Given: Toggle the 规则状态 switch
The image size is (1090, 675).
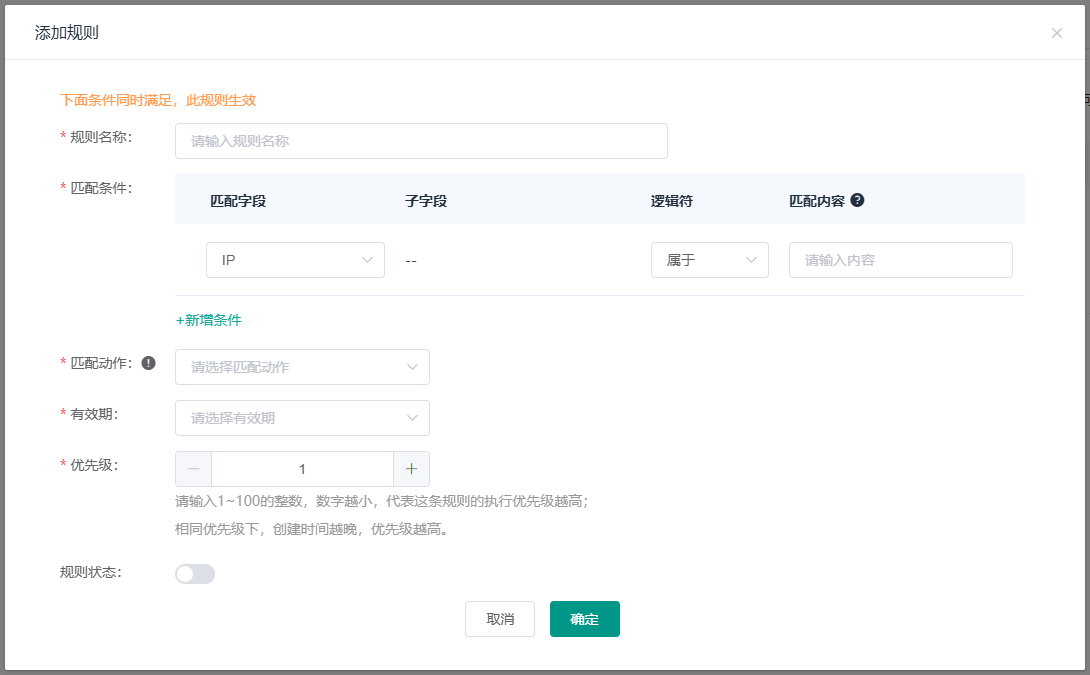Looking at the screenshot, I should pyautogui.click(x=194, y=574).
